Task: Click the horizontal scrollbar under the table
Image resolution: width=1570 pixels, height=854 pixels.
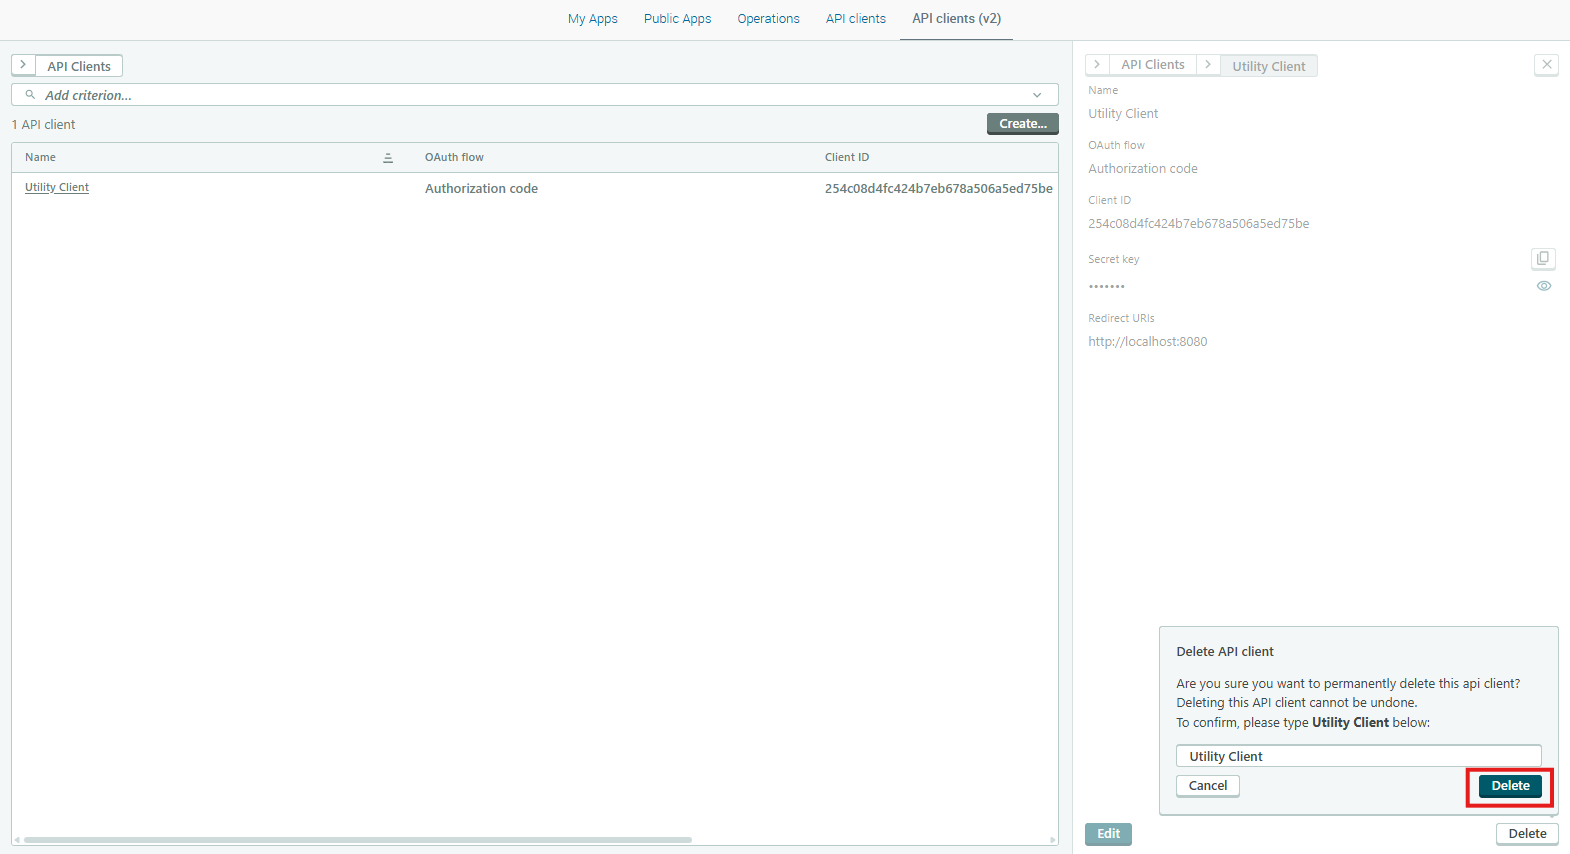Action: (357, 840)
